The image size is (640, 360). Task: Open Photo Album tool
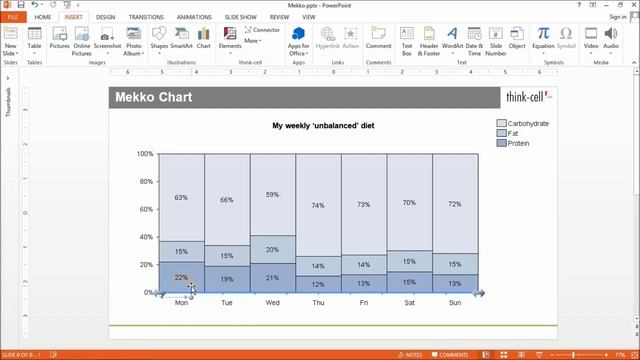coord(133,42)
